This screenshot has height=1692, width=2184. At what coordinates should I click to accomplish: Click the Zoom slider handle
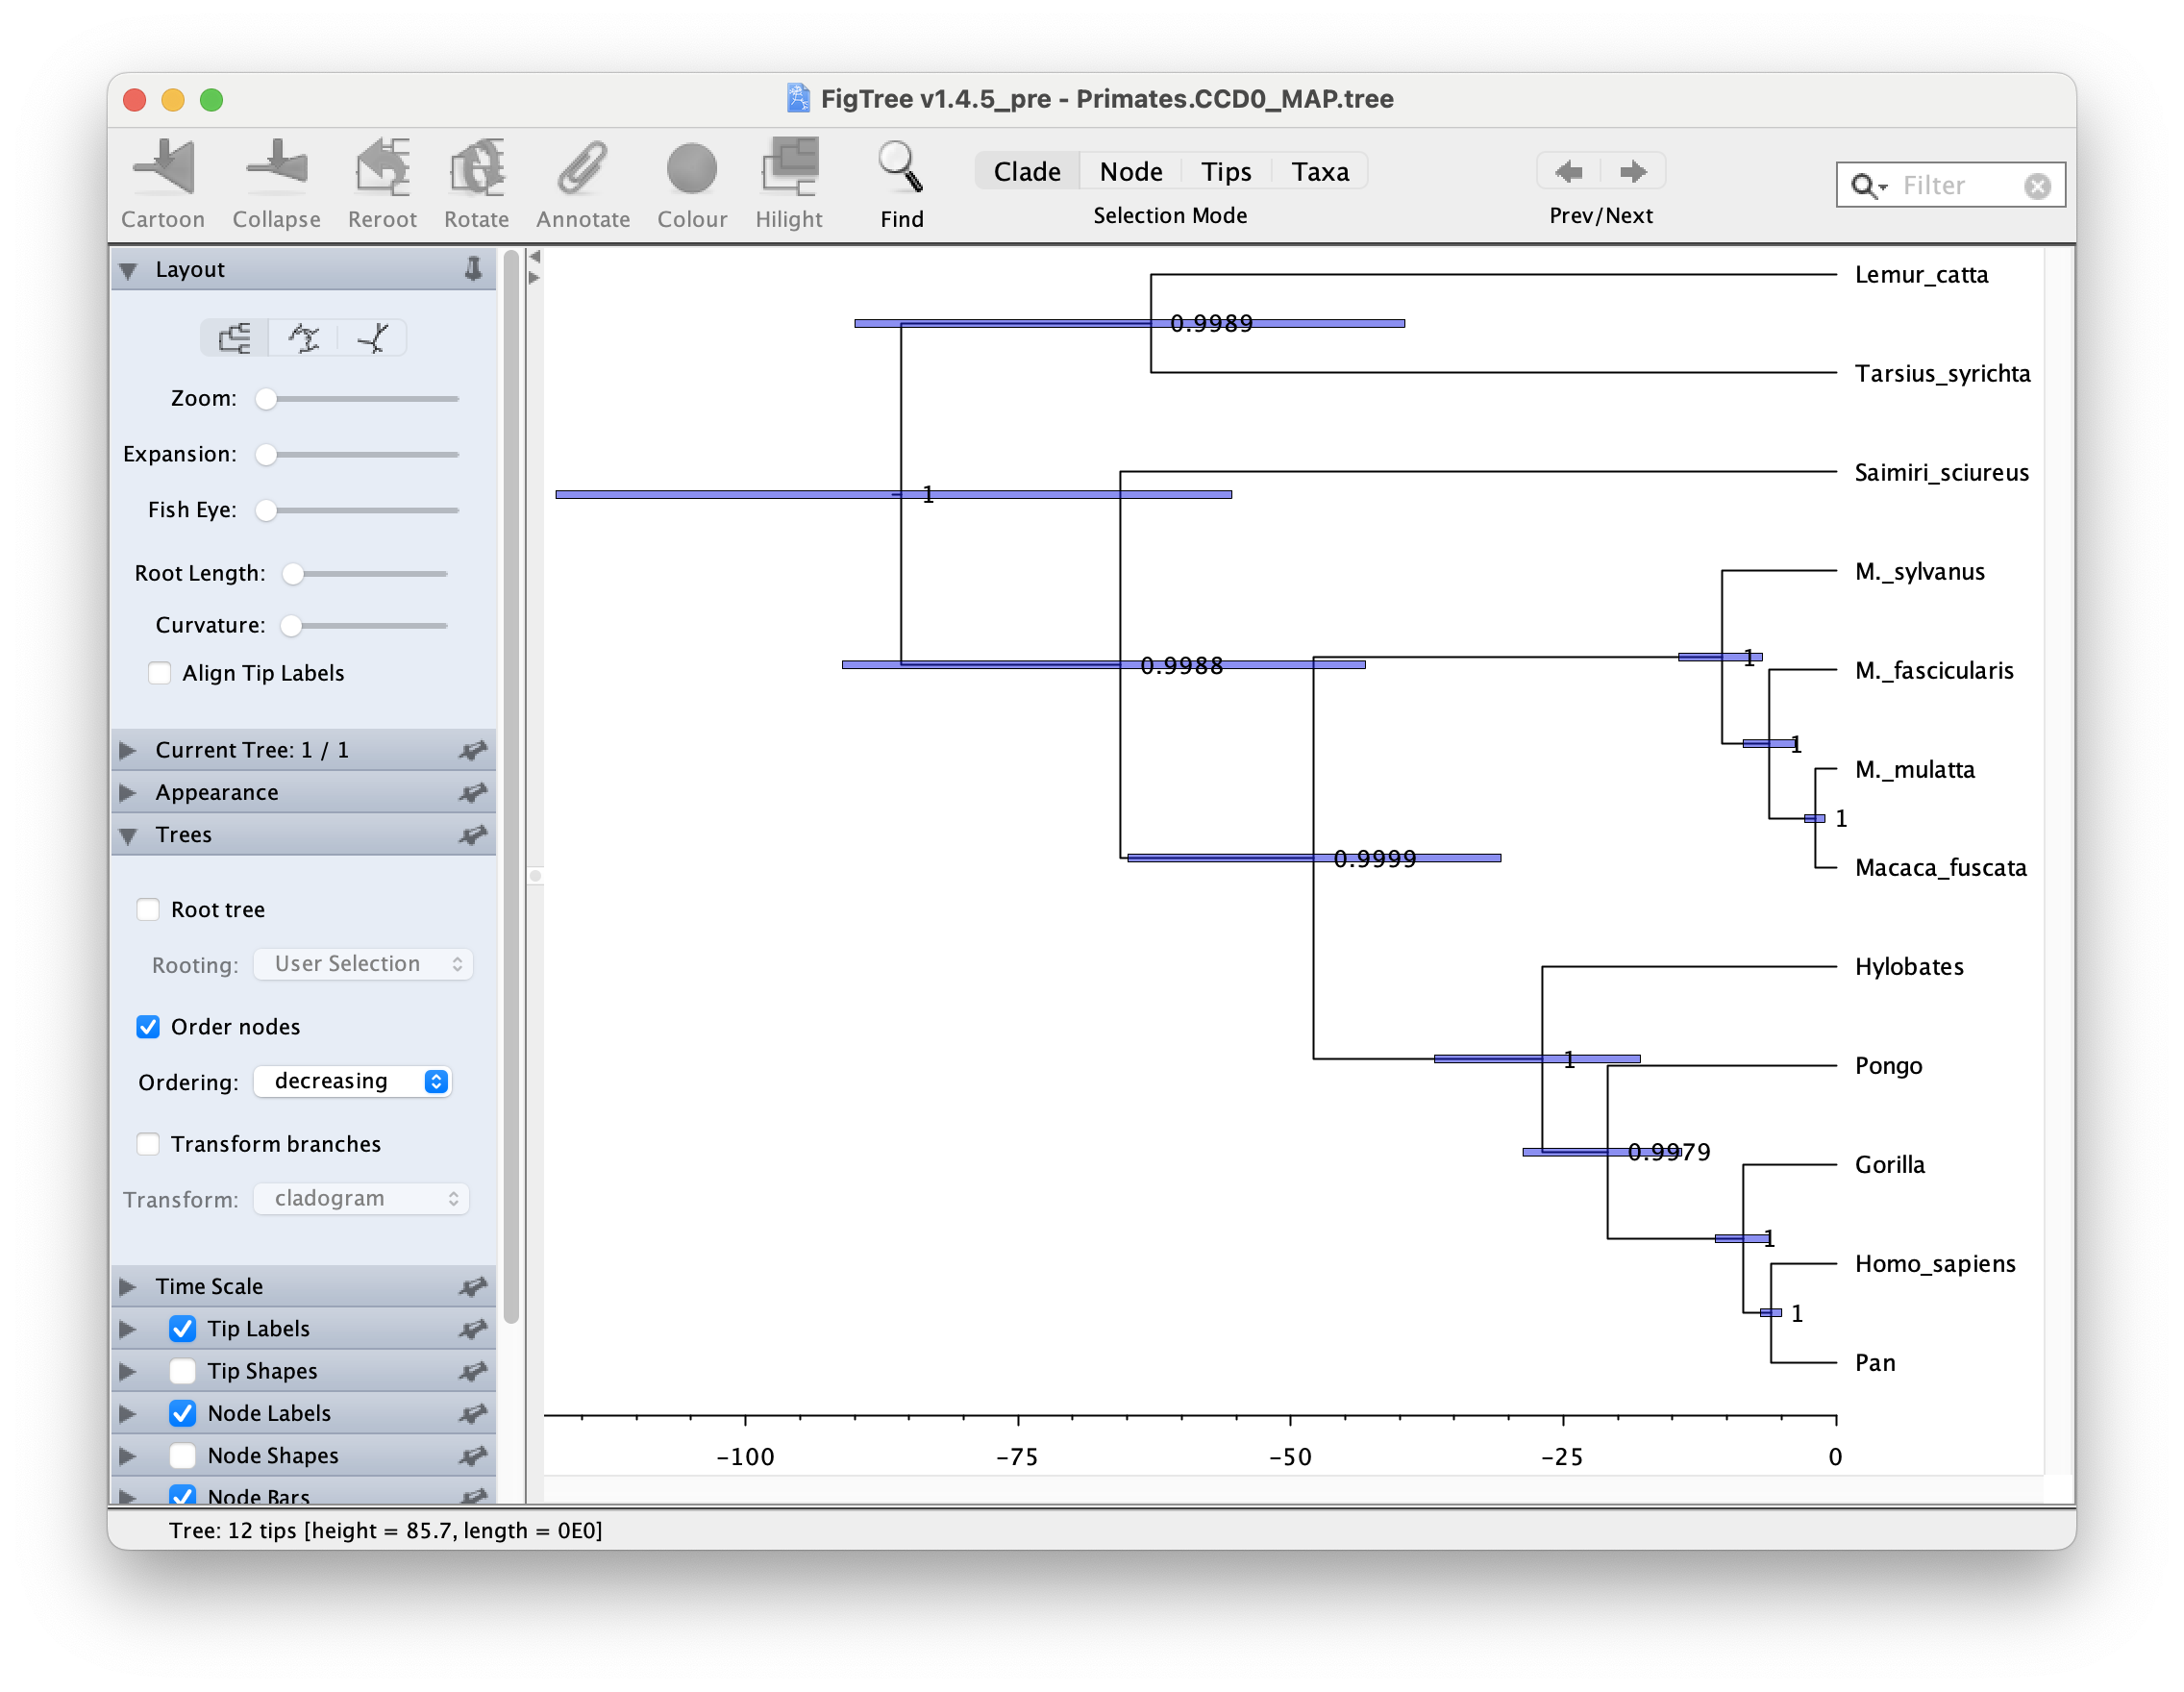[266, 399]
